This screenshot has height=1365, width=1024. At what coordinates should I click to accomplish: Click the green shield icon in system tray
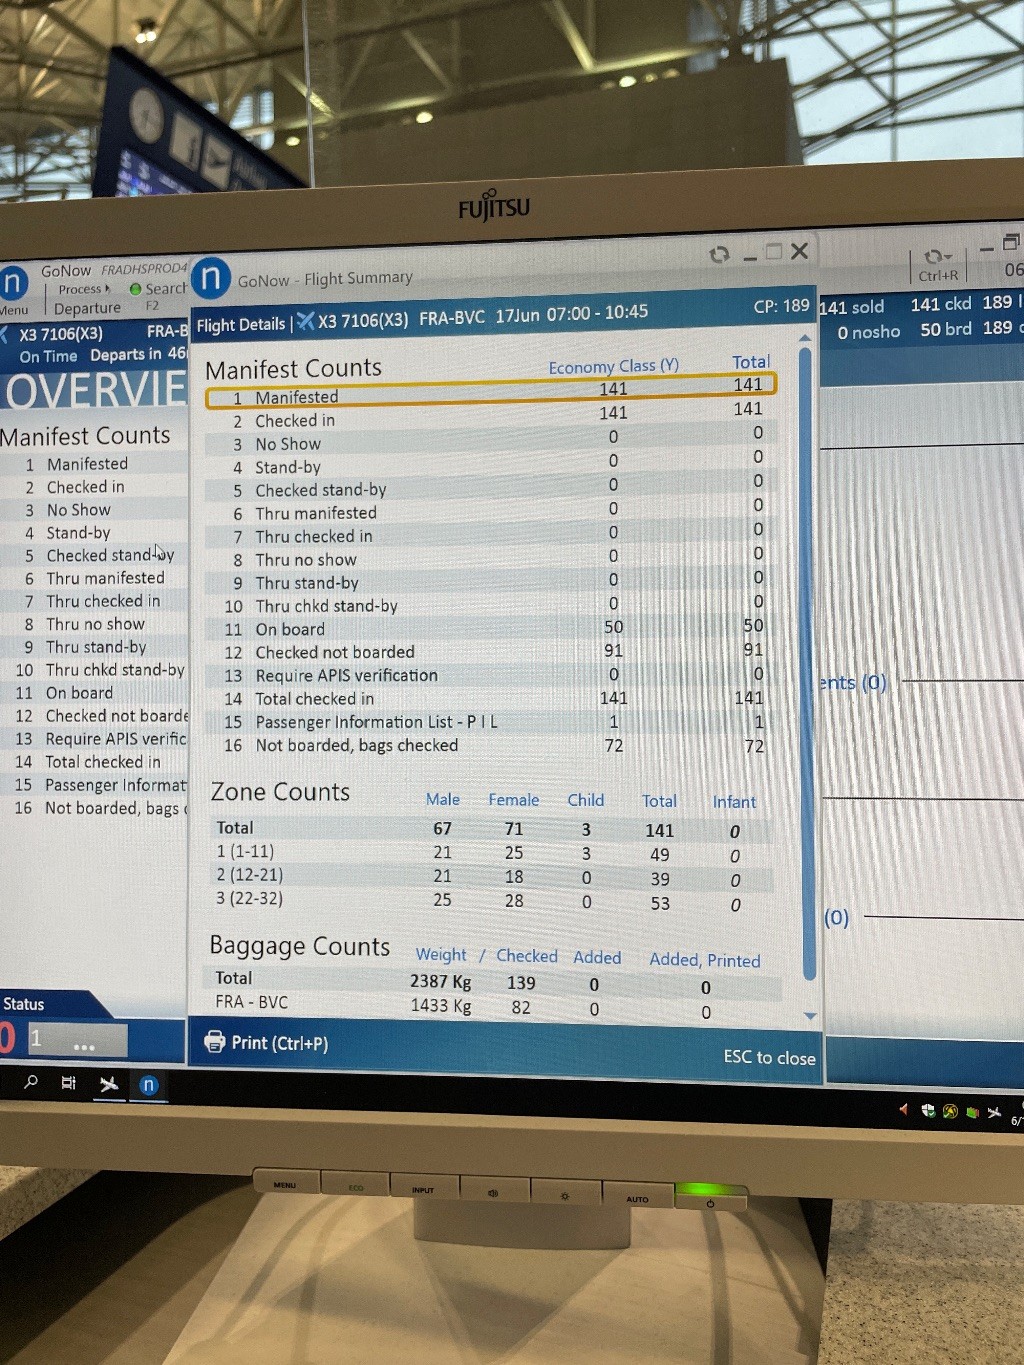(x=929, y=1110)
